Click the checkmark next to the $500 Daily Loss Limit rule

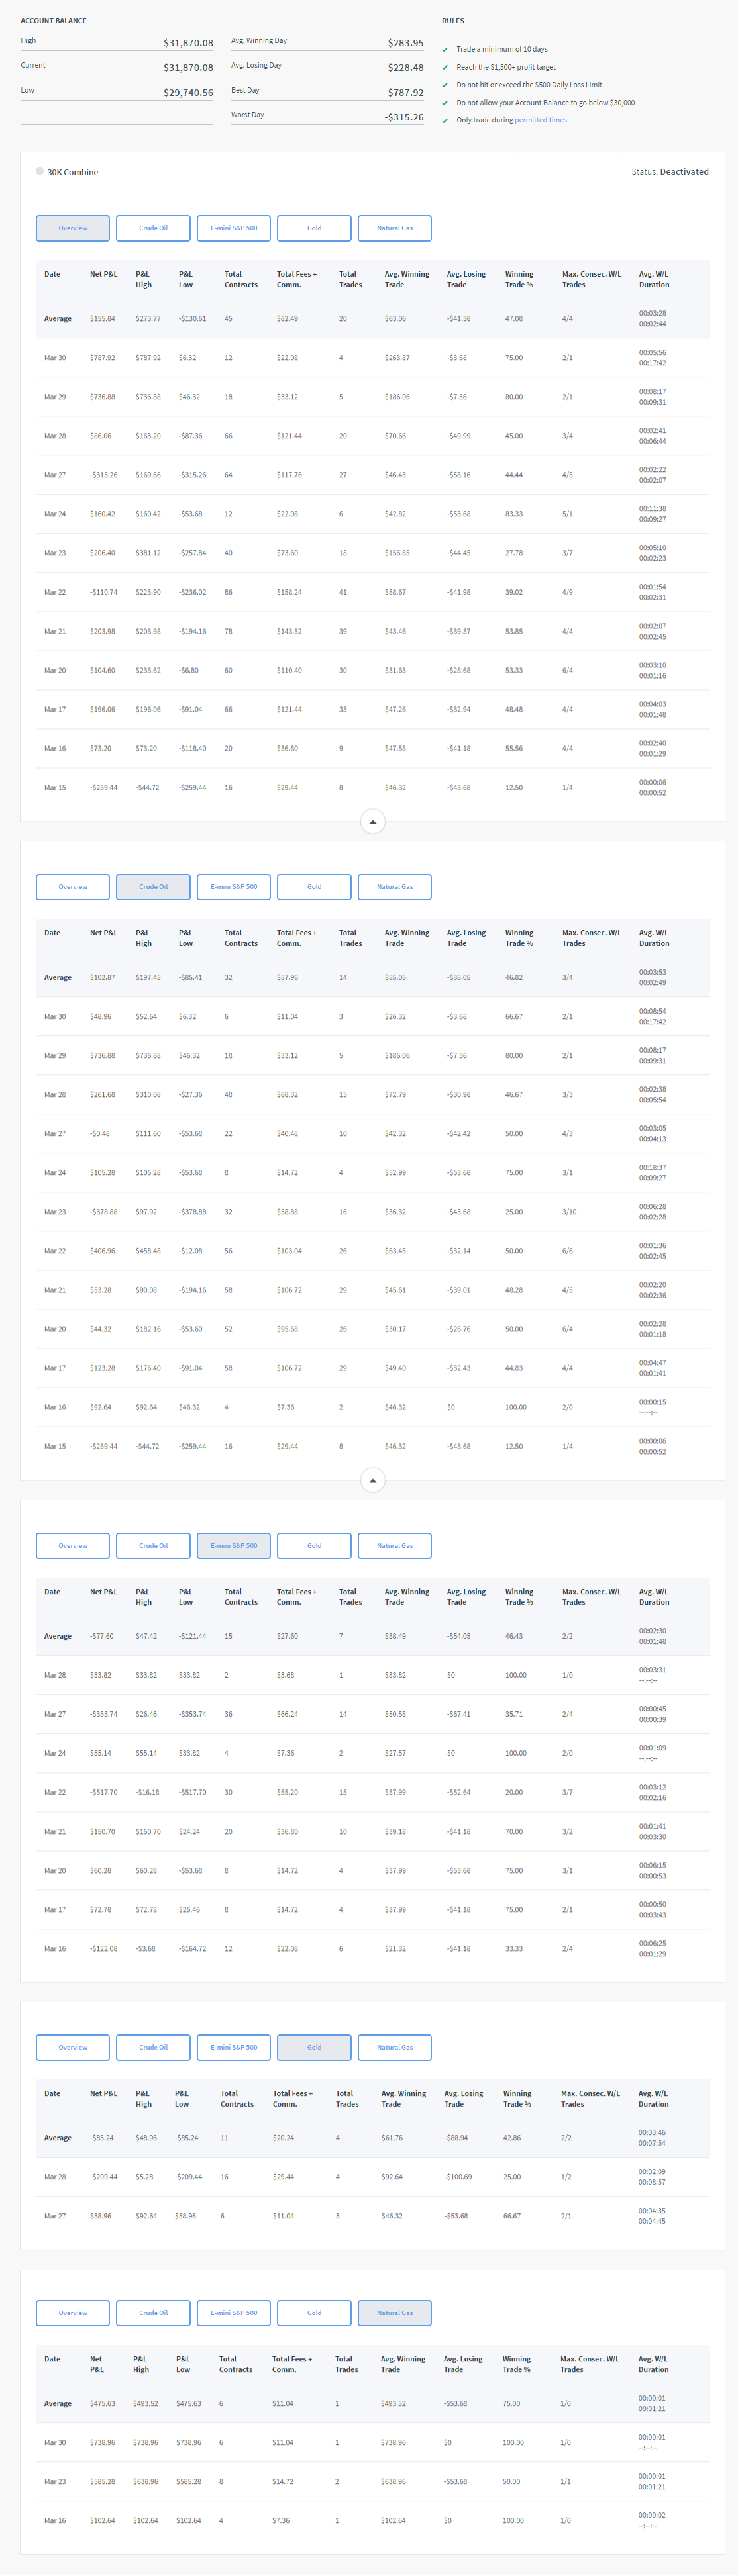445,85
